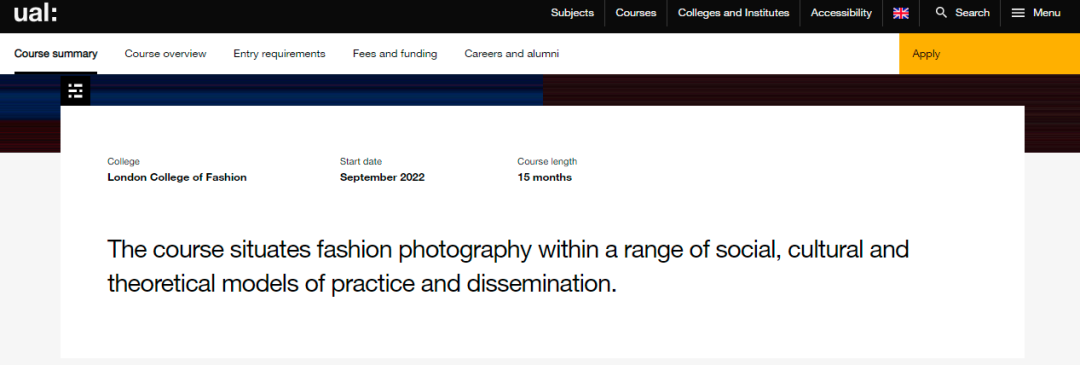The width and height of the screenshot is (1080, 365).
Task: Select the Course summary tab
Action: (56, 54)
